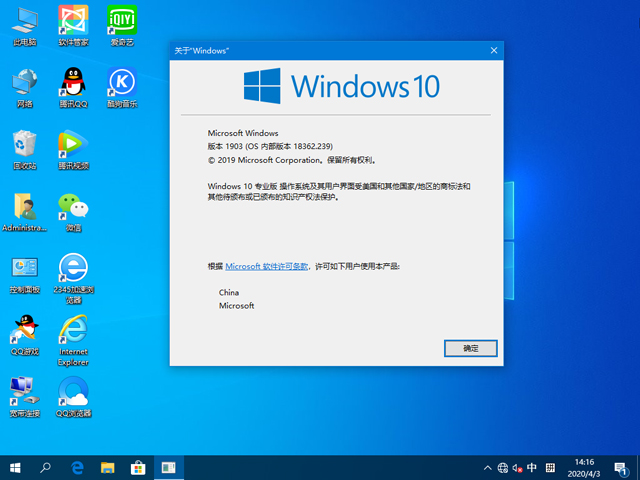This screenshot has width=640, height=480.
Task: Select the QQ浏览器 desktop shortcut
Action: [x=73, y=398]
